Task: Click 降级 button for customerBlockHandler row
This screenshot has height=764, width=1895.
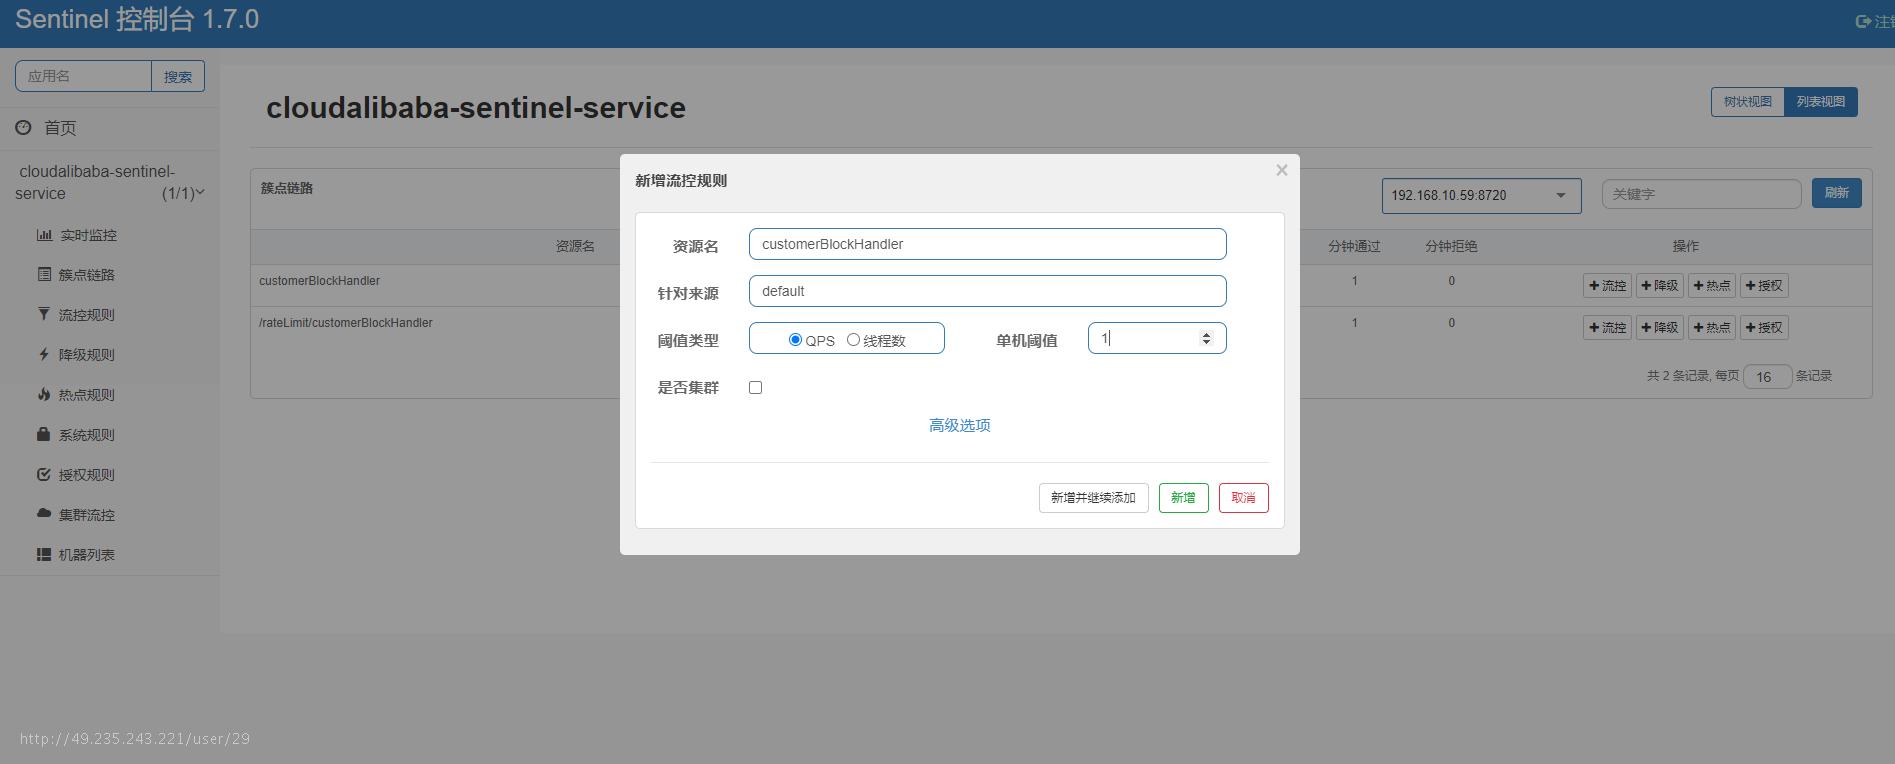Action: coord(1659,286)
